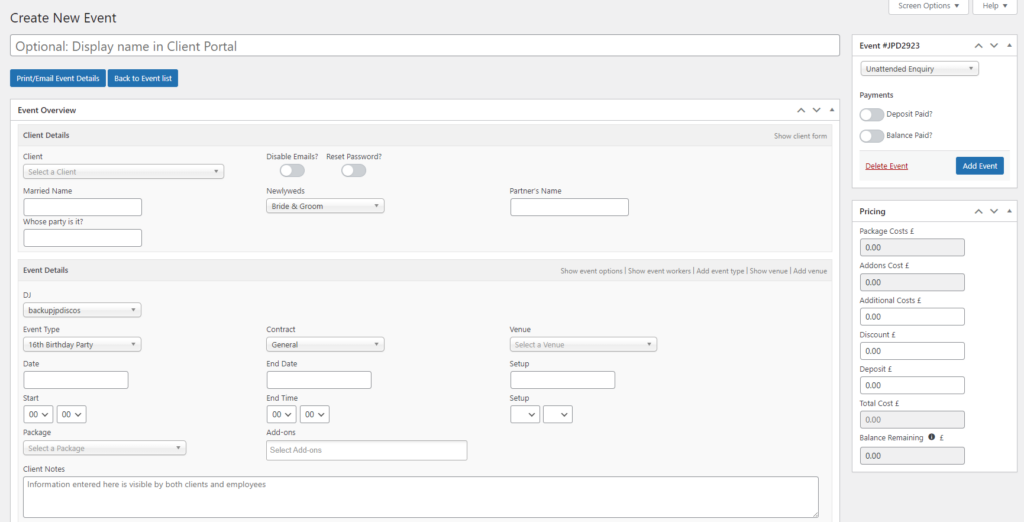Viewport: 1024px width, 522px height.
Task: Enable the Deposit Paid toggle
Action: tap(872, 115)
